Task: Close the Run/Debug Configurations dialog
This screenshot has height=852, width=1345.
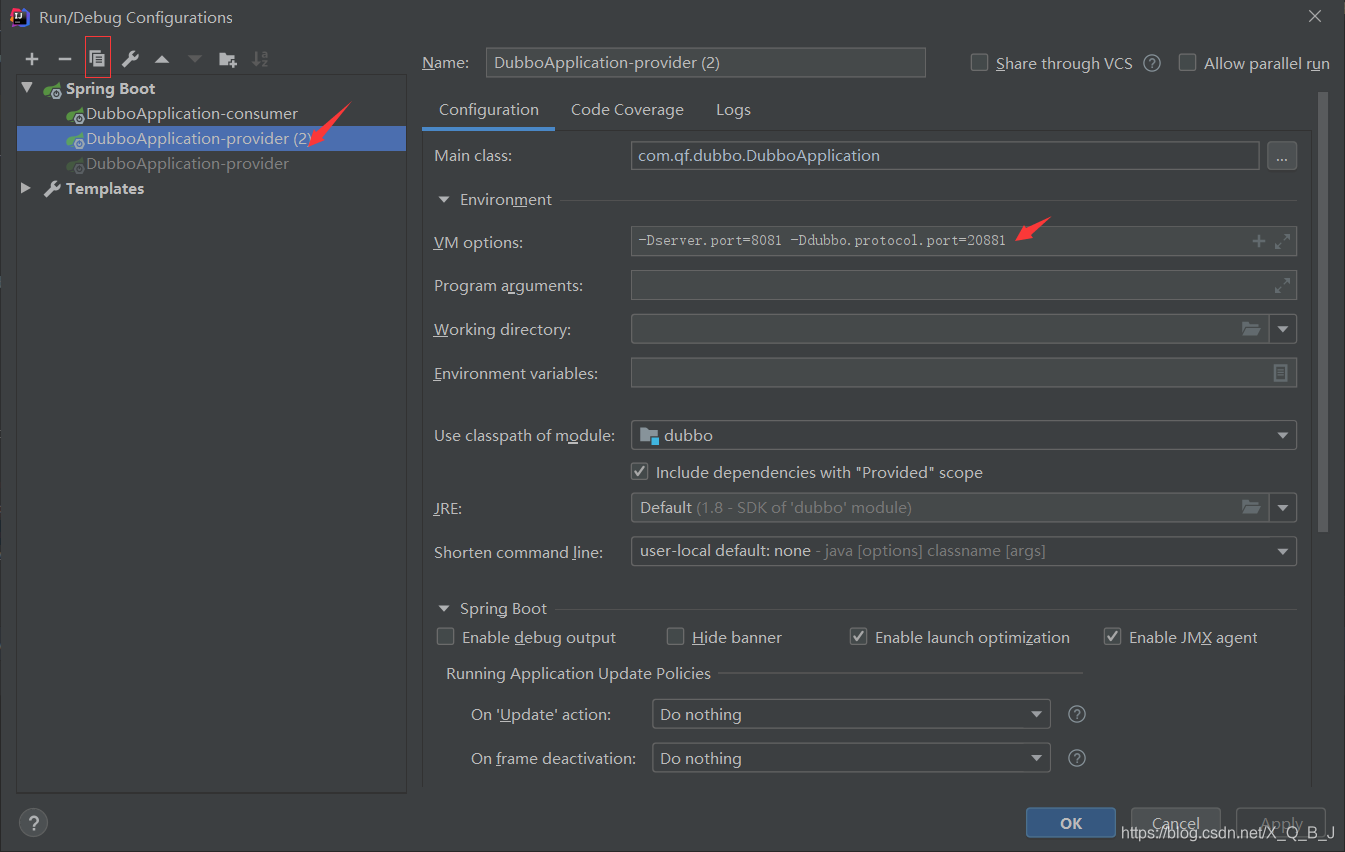Action: [1315, 16]
